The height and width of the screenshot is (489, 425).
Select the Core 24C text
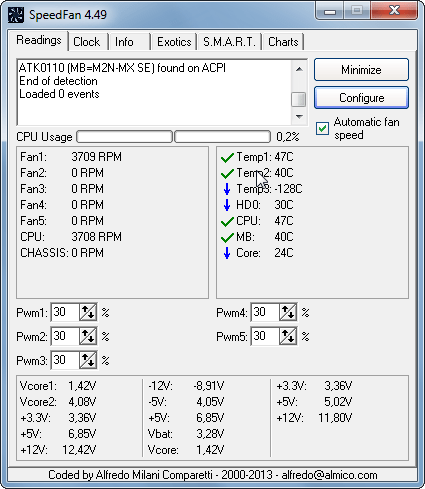265,253
